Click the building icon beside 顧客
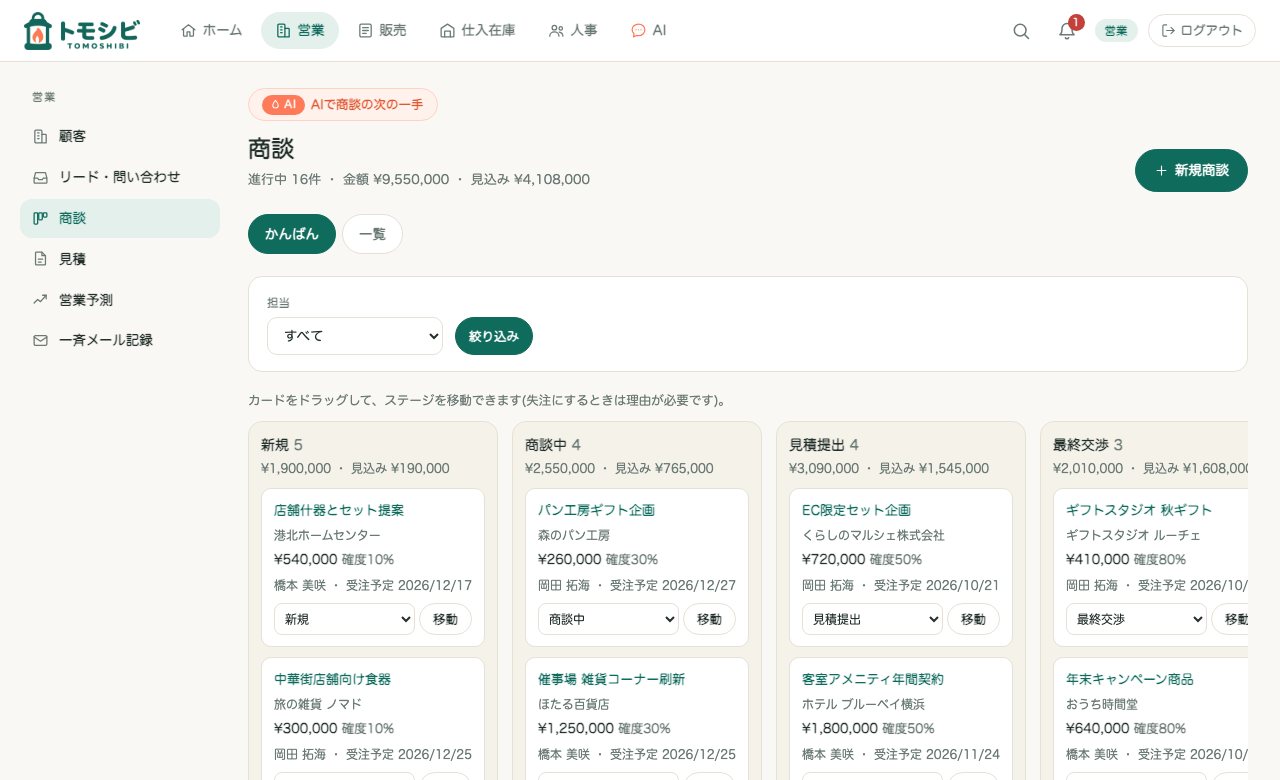 pos(40,136)
